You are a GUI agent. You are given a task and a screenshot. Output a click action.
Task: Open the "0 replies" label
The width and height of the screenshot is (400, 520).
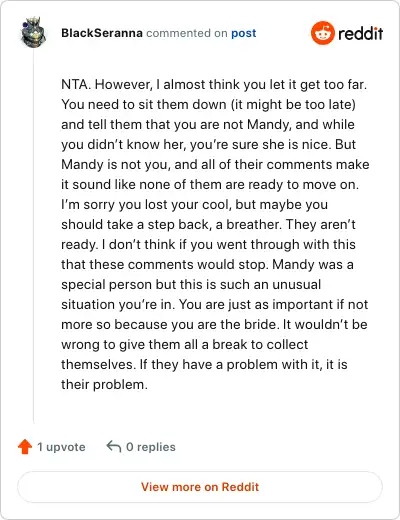[151, 447]
